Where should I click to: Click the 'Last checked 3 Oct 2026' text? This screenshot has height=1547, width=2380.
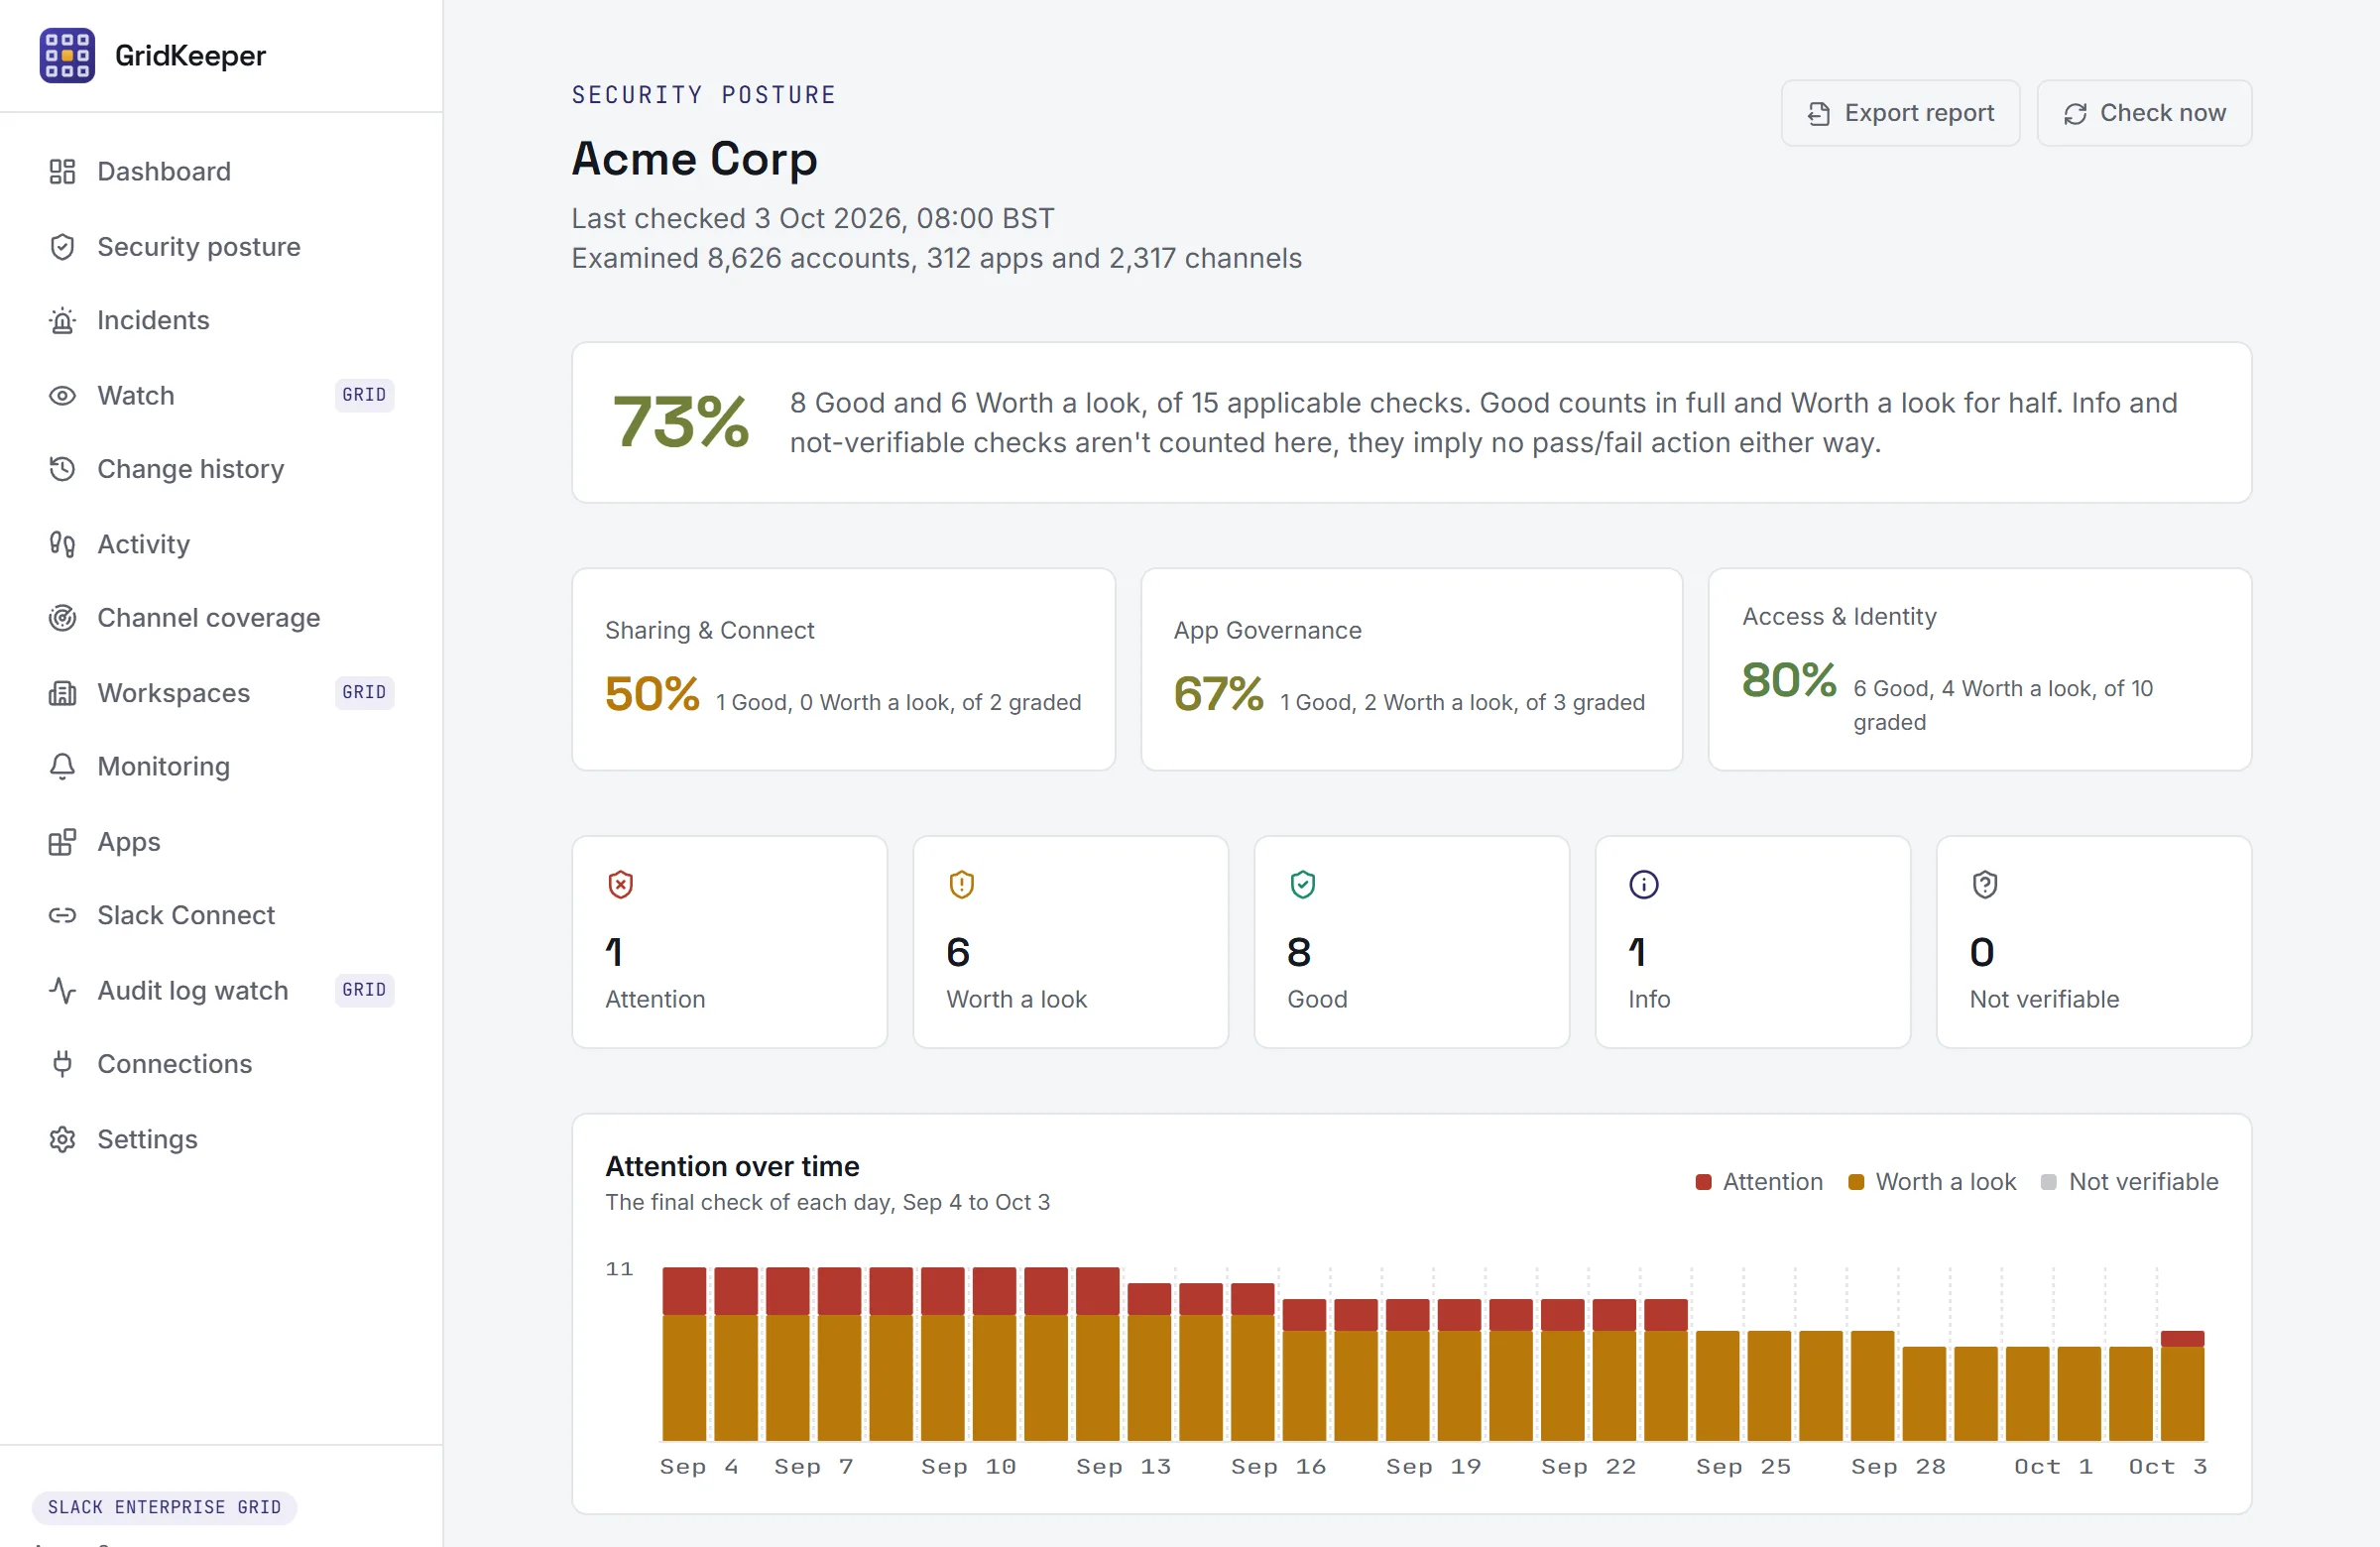(812, 219)
